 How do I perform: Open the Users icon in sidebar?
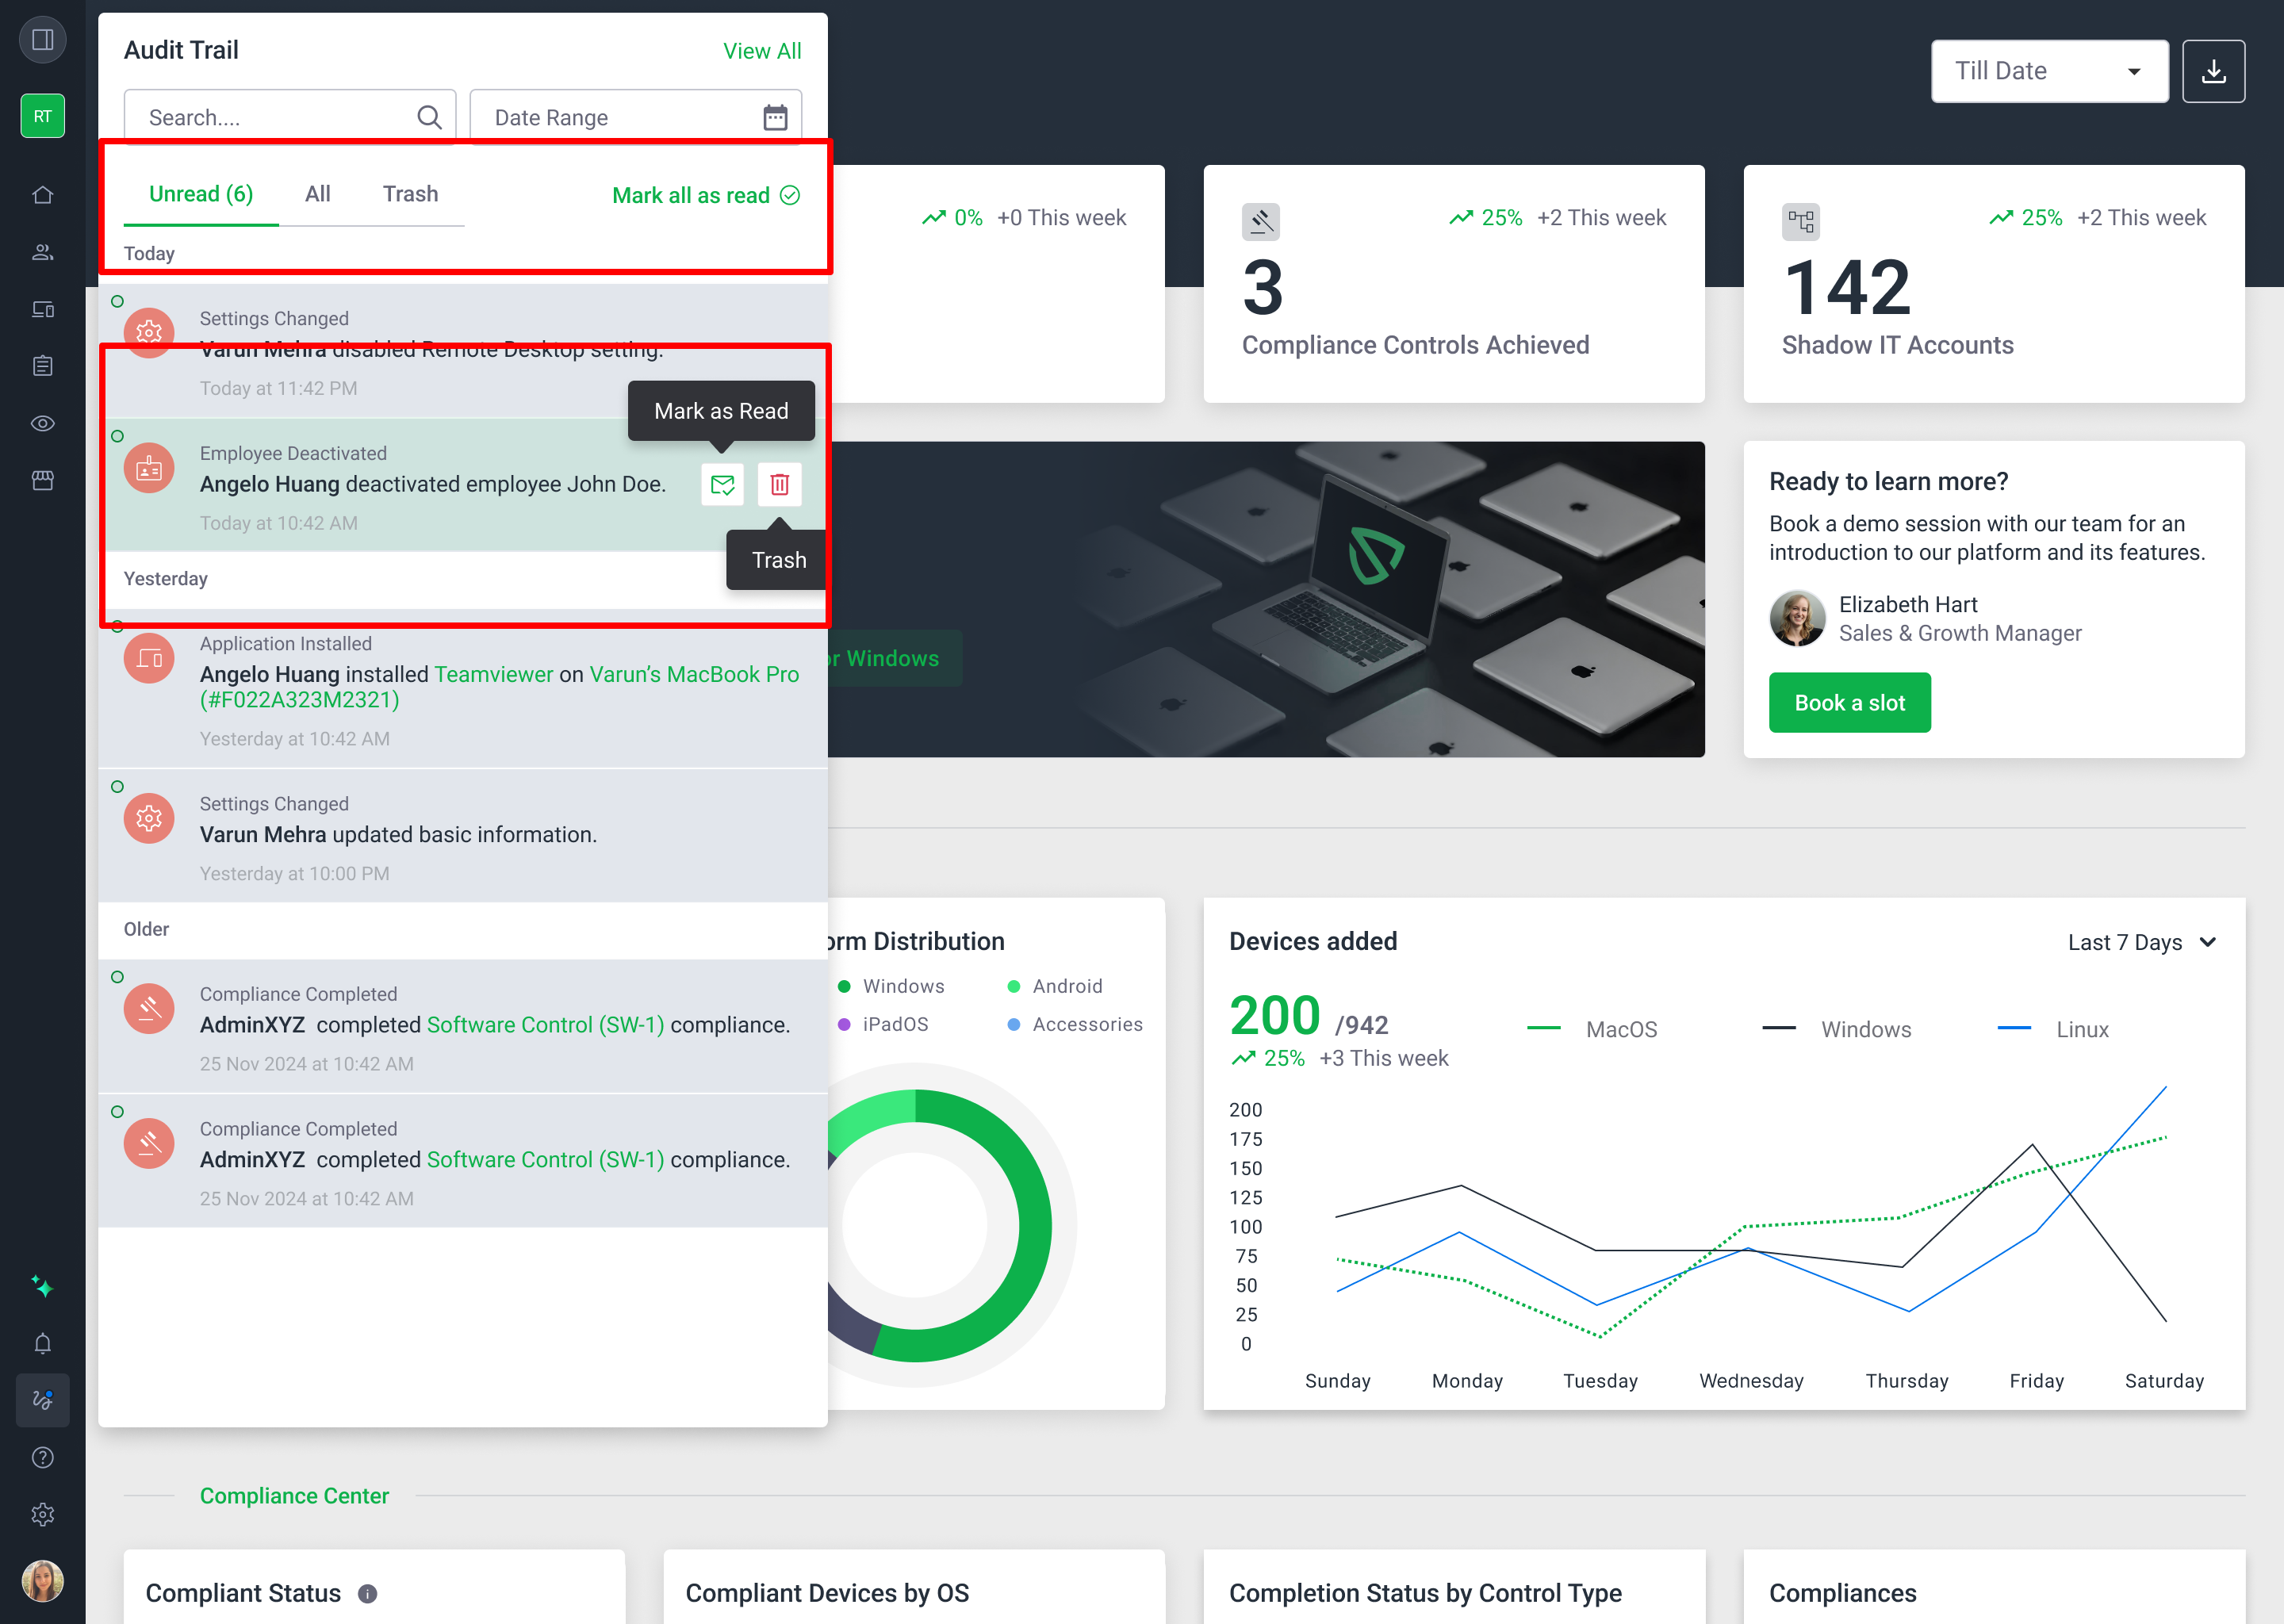(42, 252)
